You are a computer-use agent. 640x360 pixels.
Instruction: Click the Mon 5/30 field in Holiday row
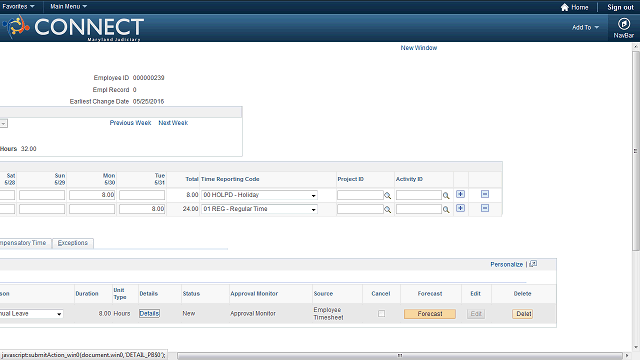tap(92, 195)
